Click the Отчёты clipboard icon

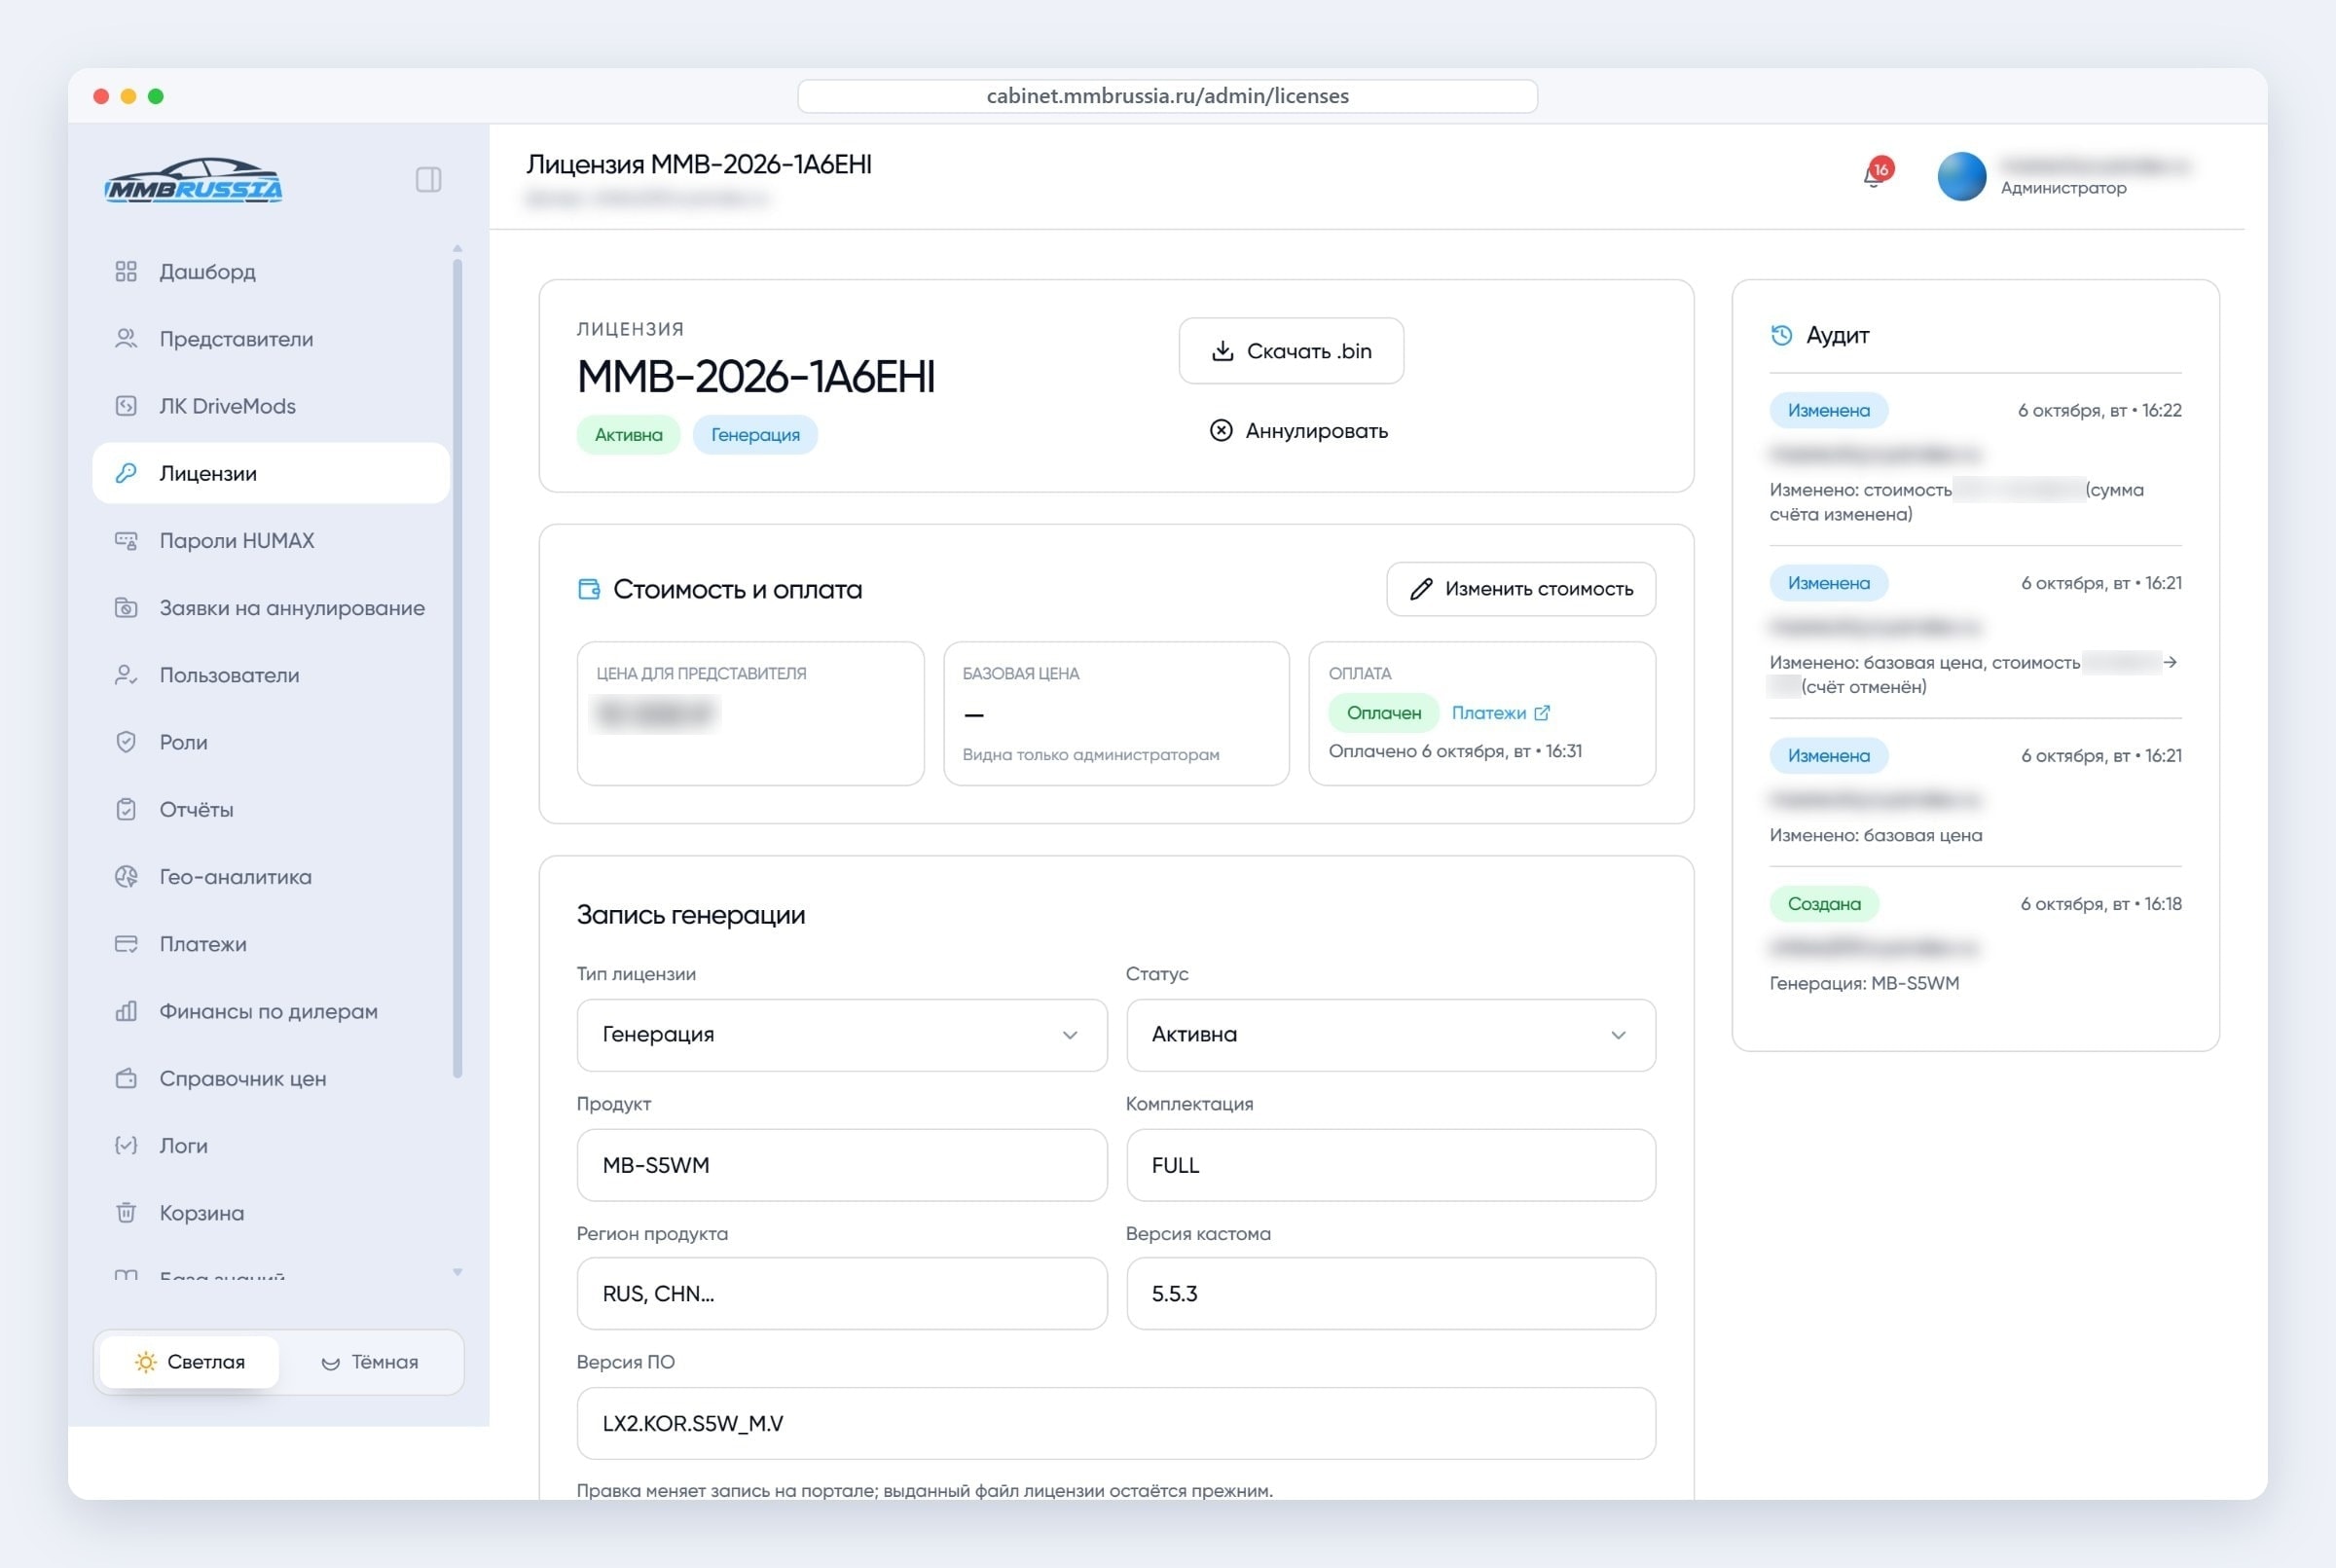point(125,809)
